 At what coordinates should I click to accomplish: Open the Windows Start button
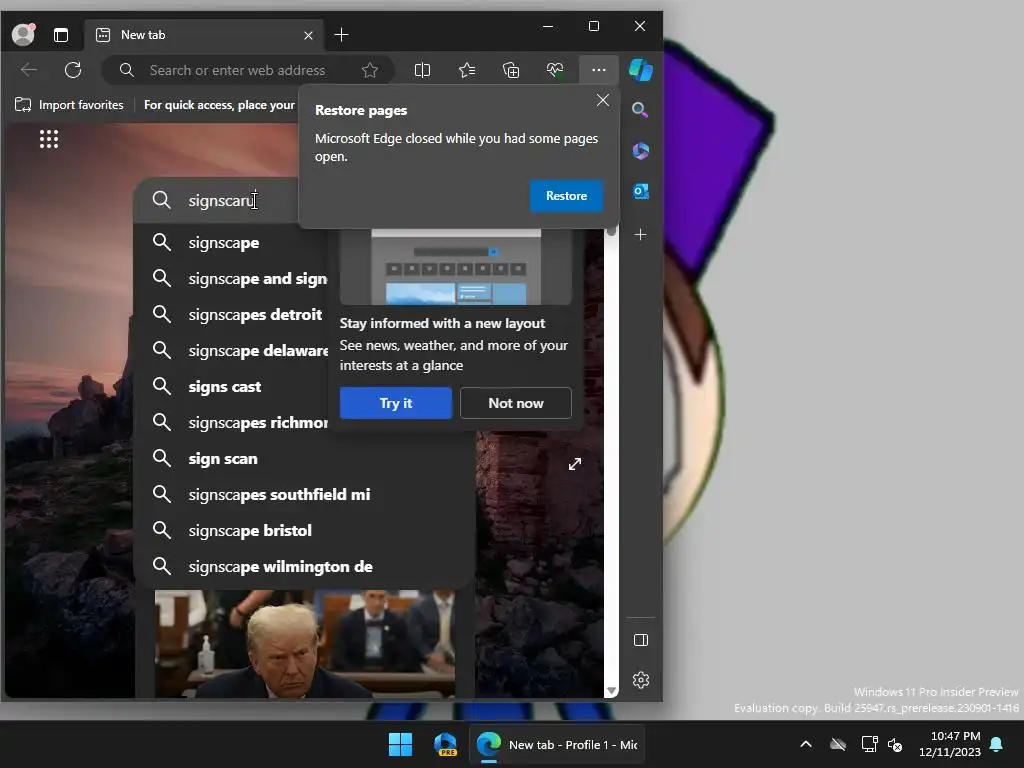pyautogui.click(x=400, y=744)
